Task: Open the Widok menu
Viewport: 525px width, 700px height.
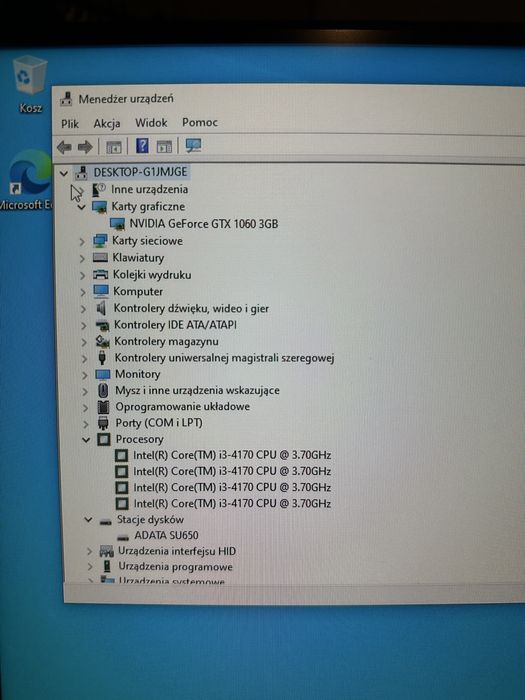Action: pos(151,122)
